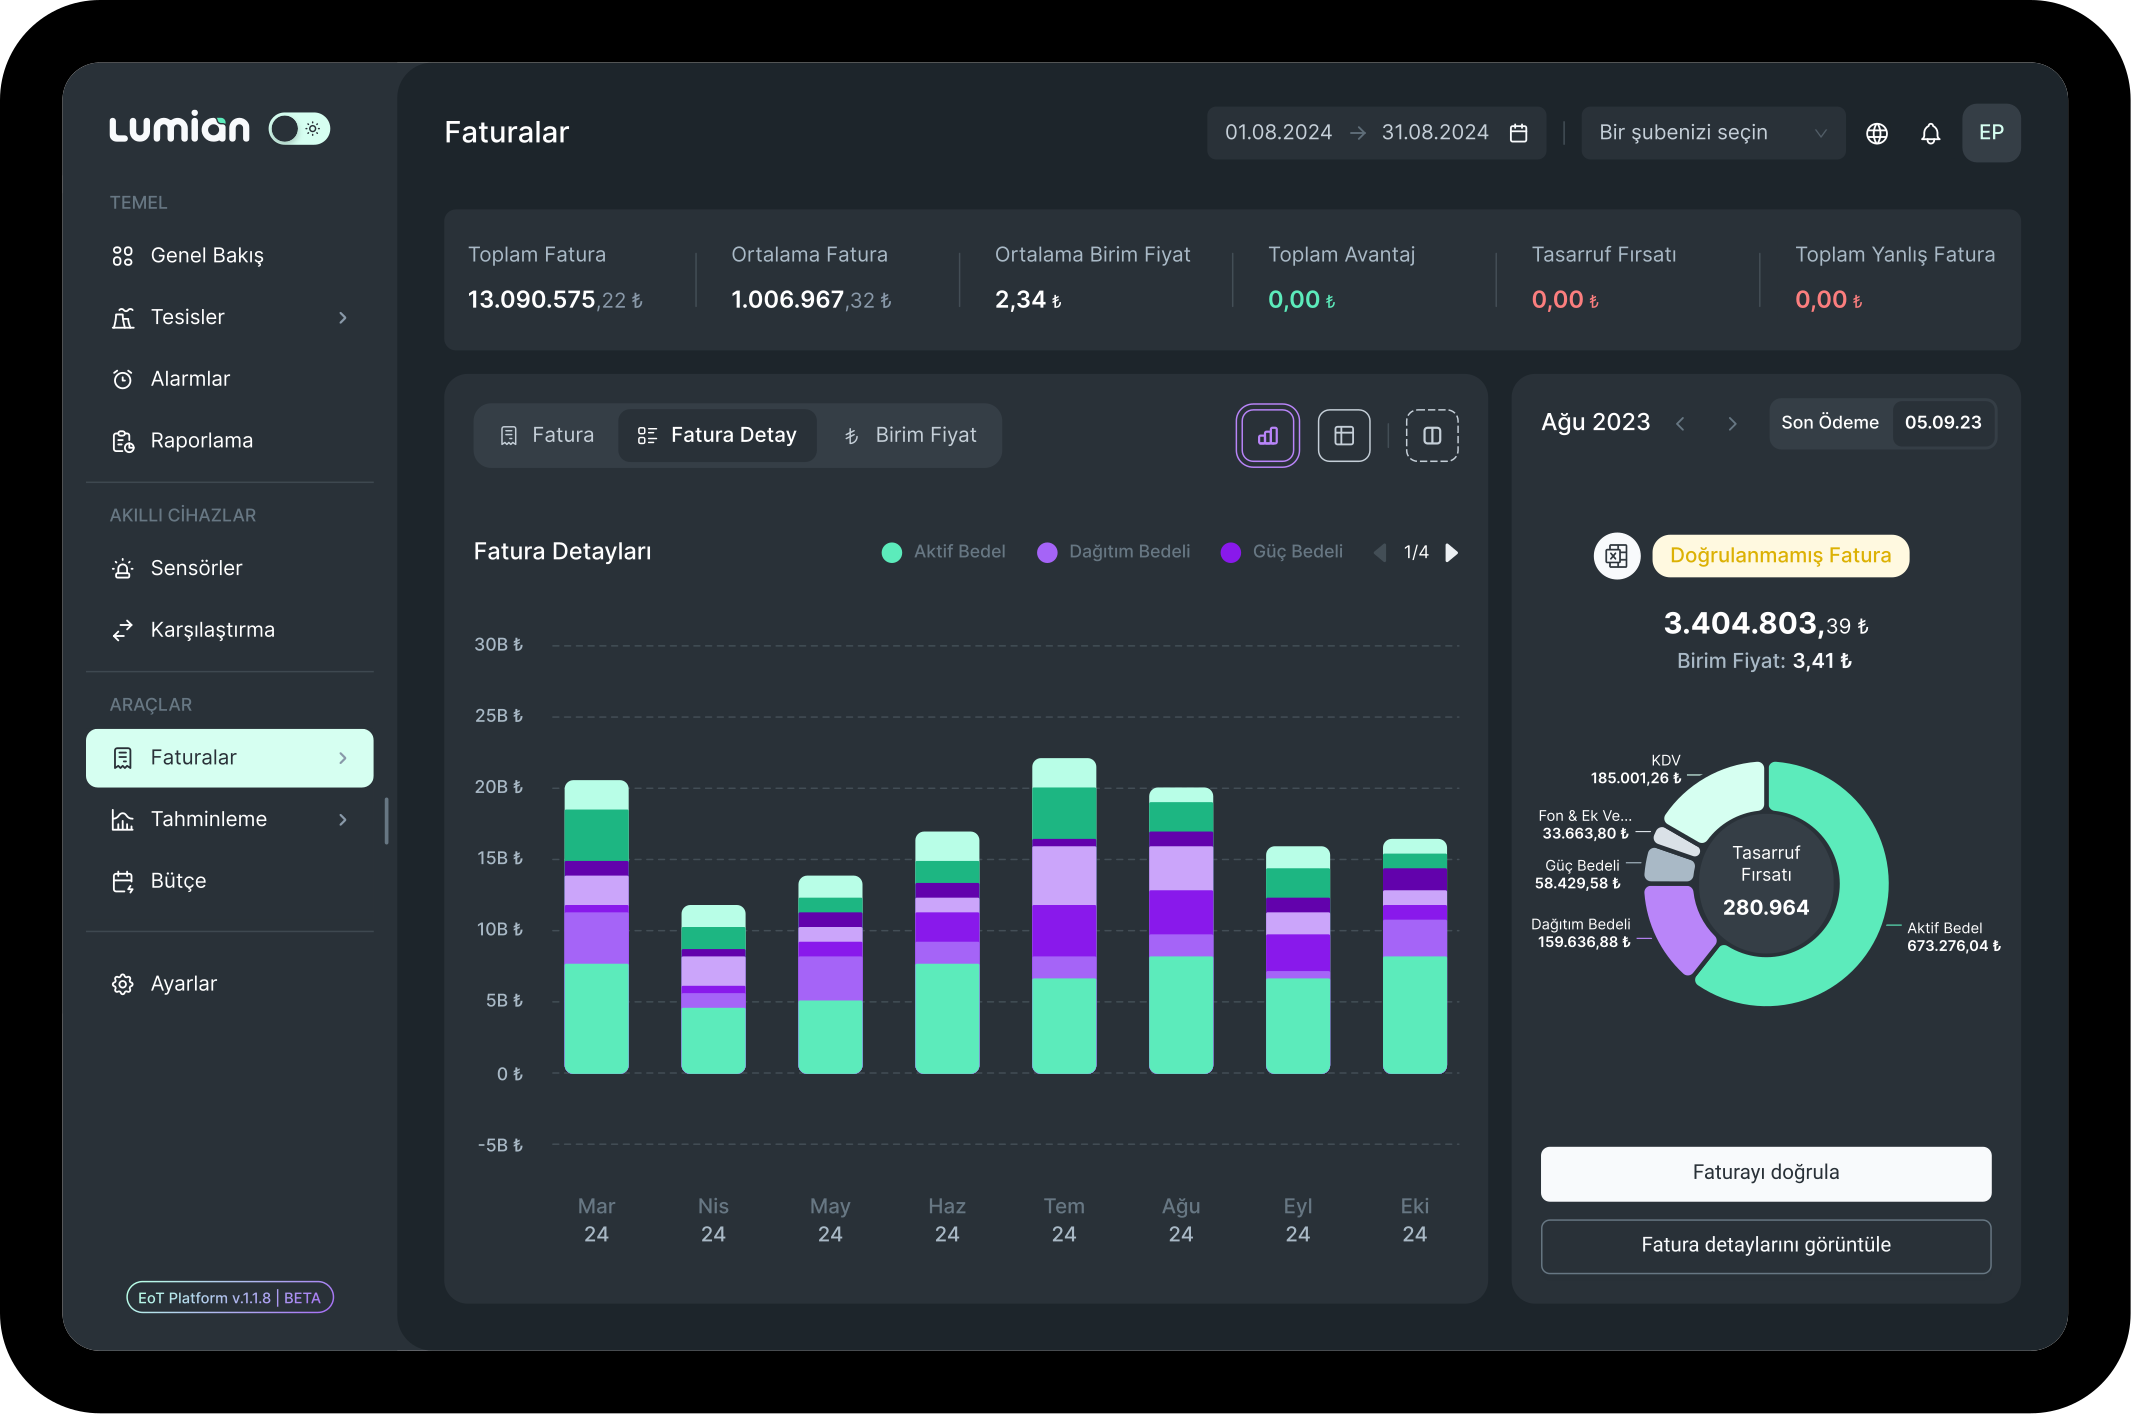Click the start date 01.08.2024 field
Screen dimensions: 2131x1416
coord(1278,133)
